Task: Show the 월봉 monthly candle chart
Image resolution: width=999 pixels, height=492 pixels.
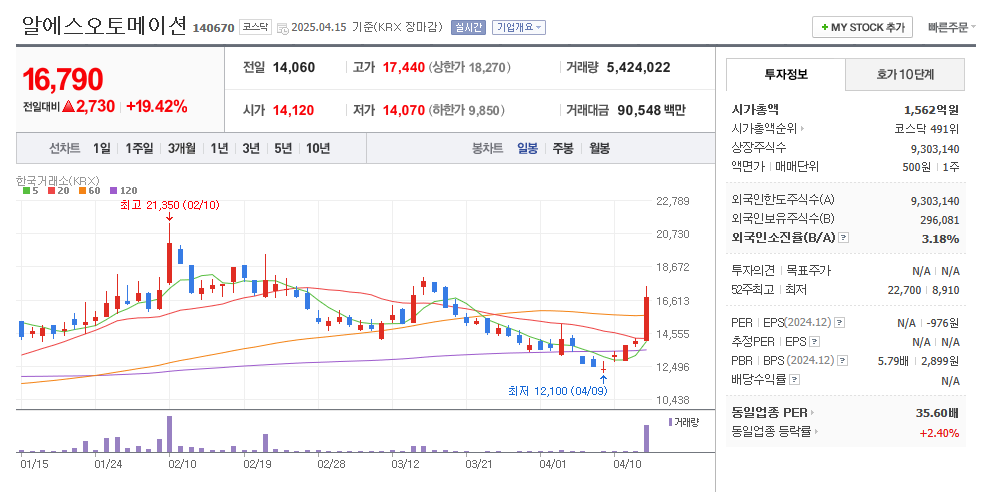Action: pos(599,148)
